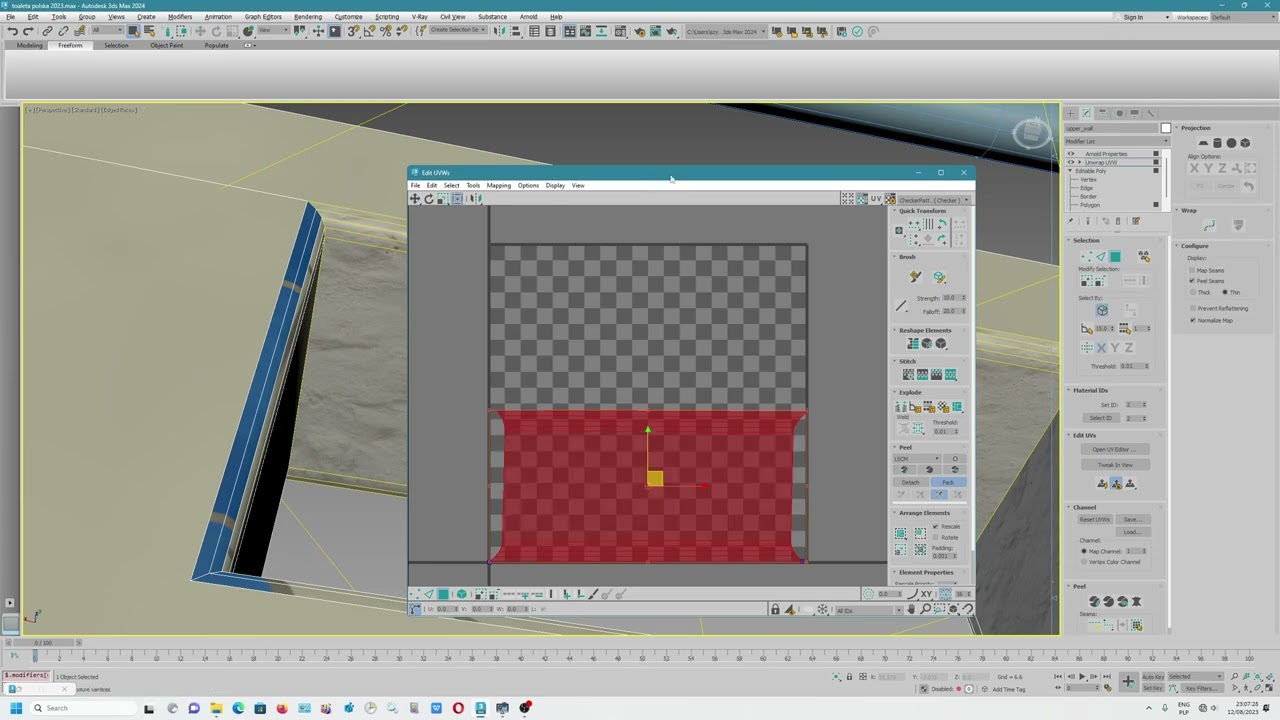Select Polygon selection mode in Selection rollout
The height and width of the screenshot is (720, 1280).
click(x=1115, y=257)
